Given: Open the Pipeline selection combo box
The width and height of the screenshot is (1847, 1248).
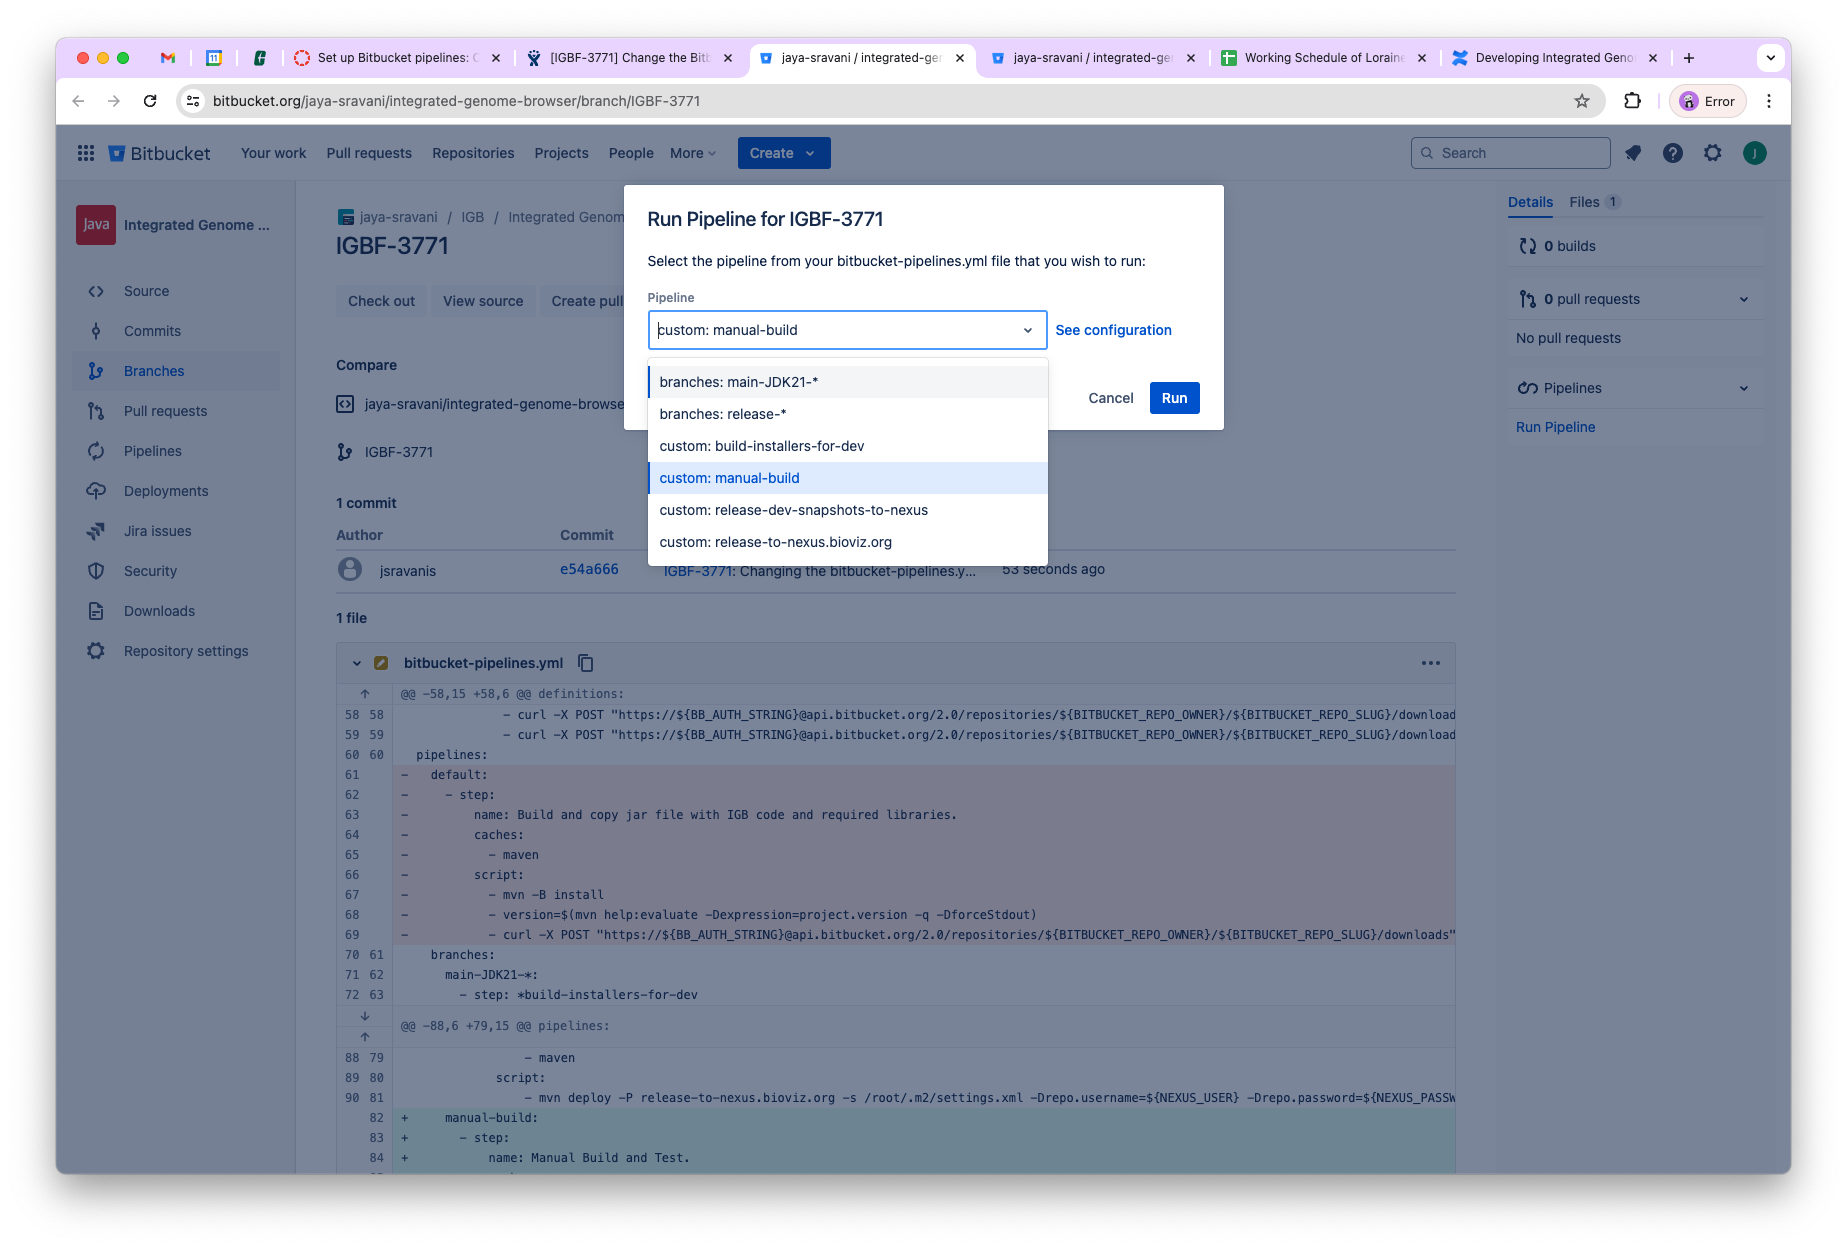Looking at the screenshot, I should [847, 330].
